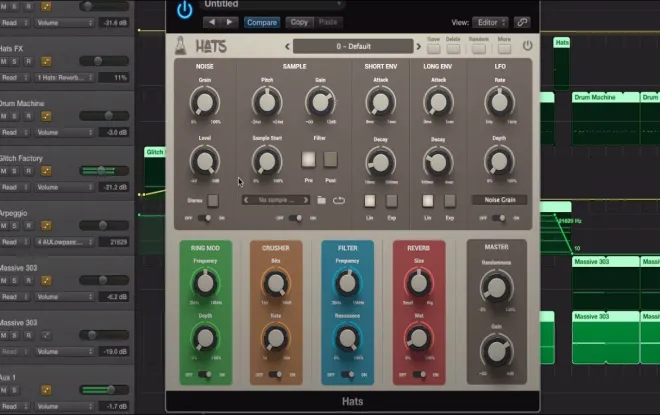Screen dimensions: 660x415
Task: Click the Random preset button
Action: 479,48
